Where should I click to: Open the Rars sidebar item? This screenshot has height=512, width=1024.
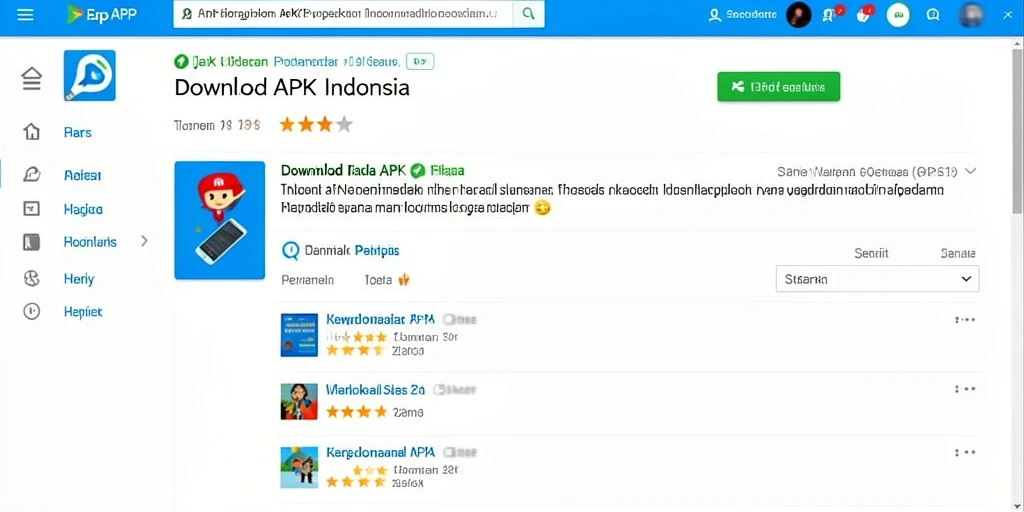[78, 133]
